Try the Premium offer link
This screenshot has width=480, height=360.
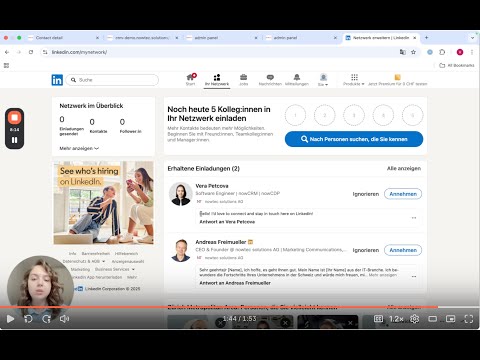[398, 80]
